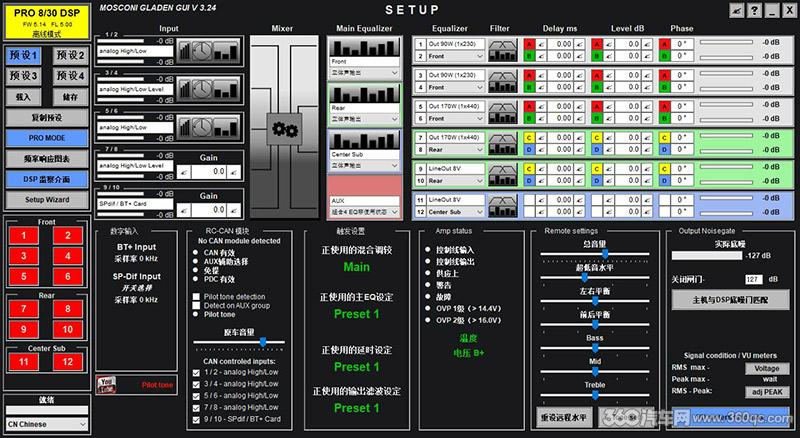Open channel 8 Rear group dropdown
This screenshot has width=800, height=438.
456,150
